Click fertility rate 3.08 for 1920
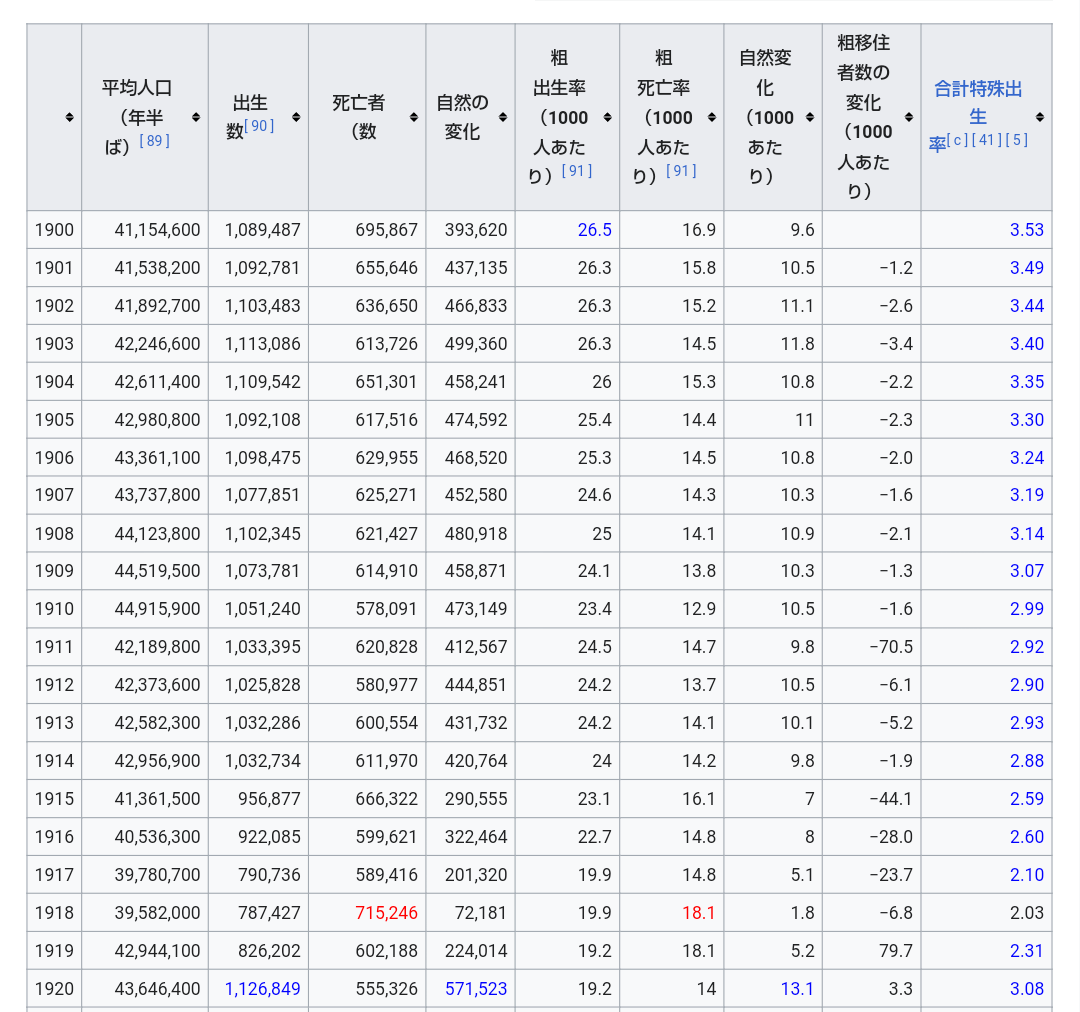The height and width of the screenshot is (1012, 1080). [1027, 989]
